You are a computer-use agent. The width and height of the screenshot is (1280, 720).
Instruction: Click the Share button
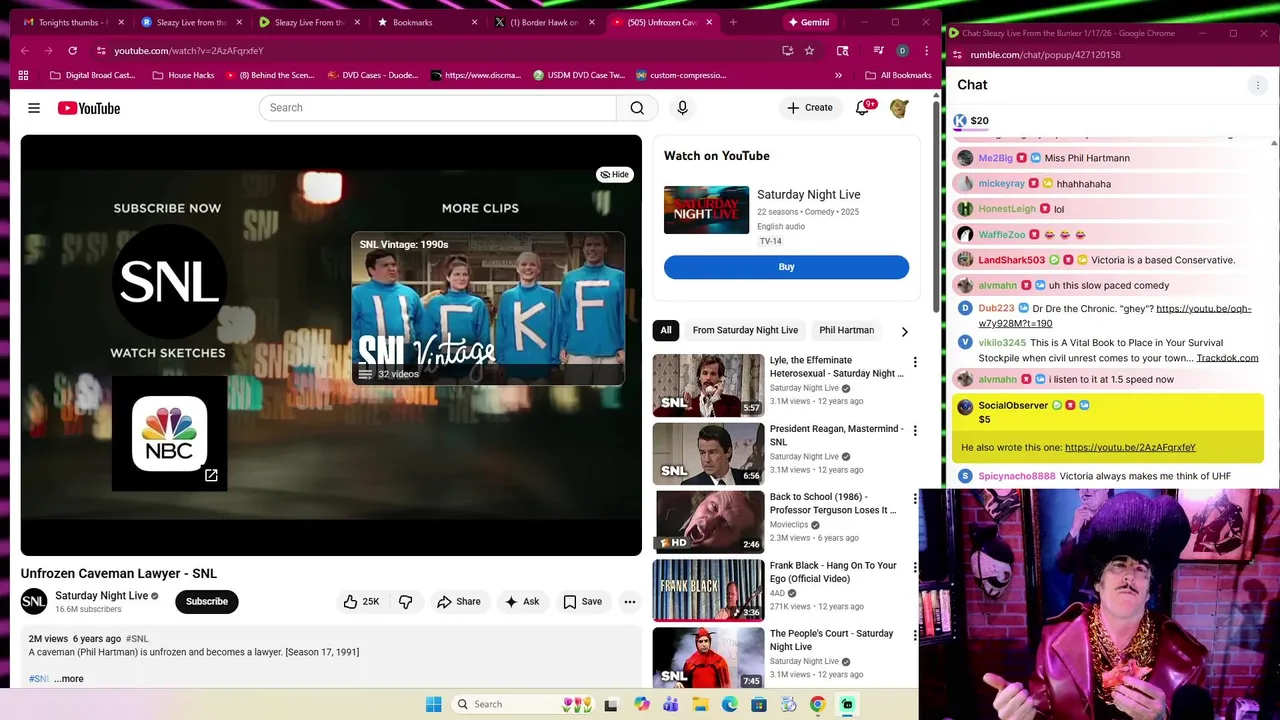pos(459,601)
